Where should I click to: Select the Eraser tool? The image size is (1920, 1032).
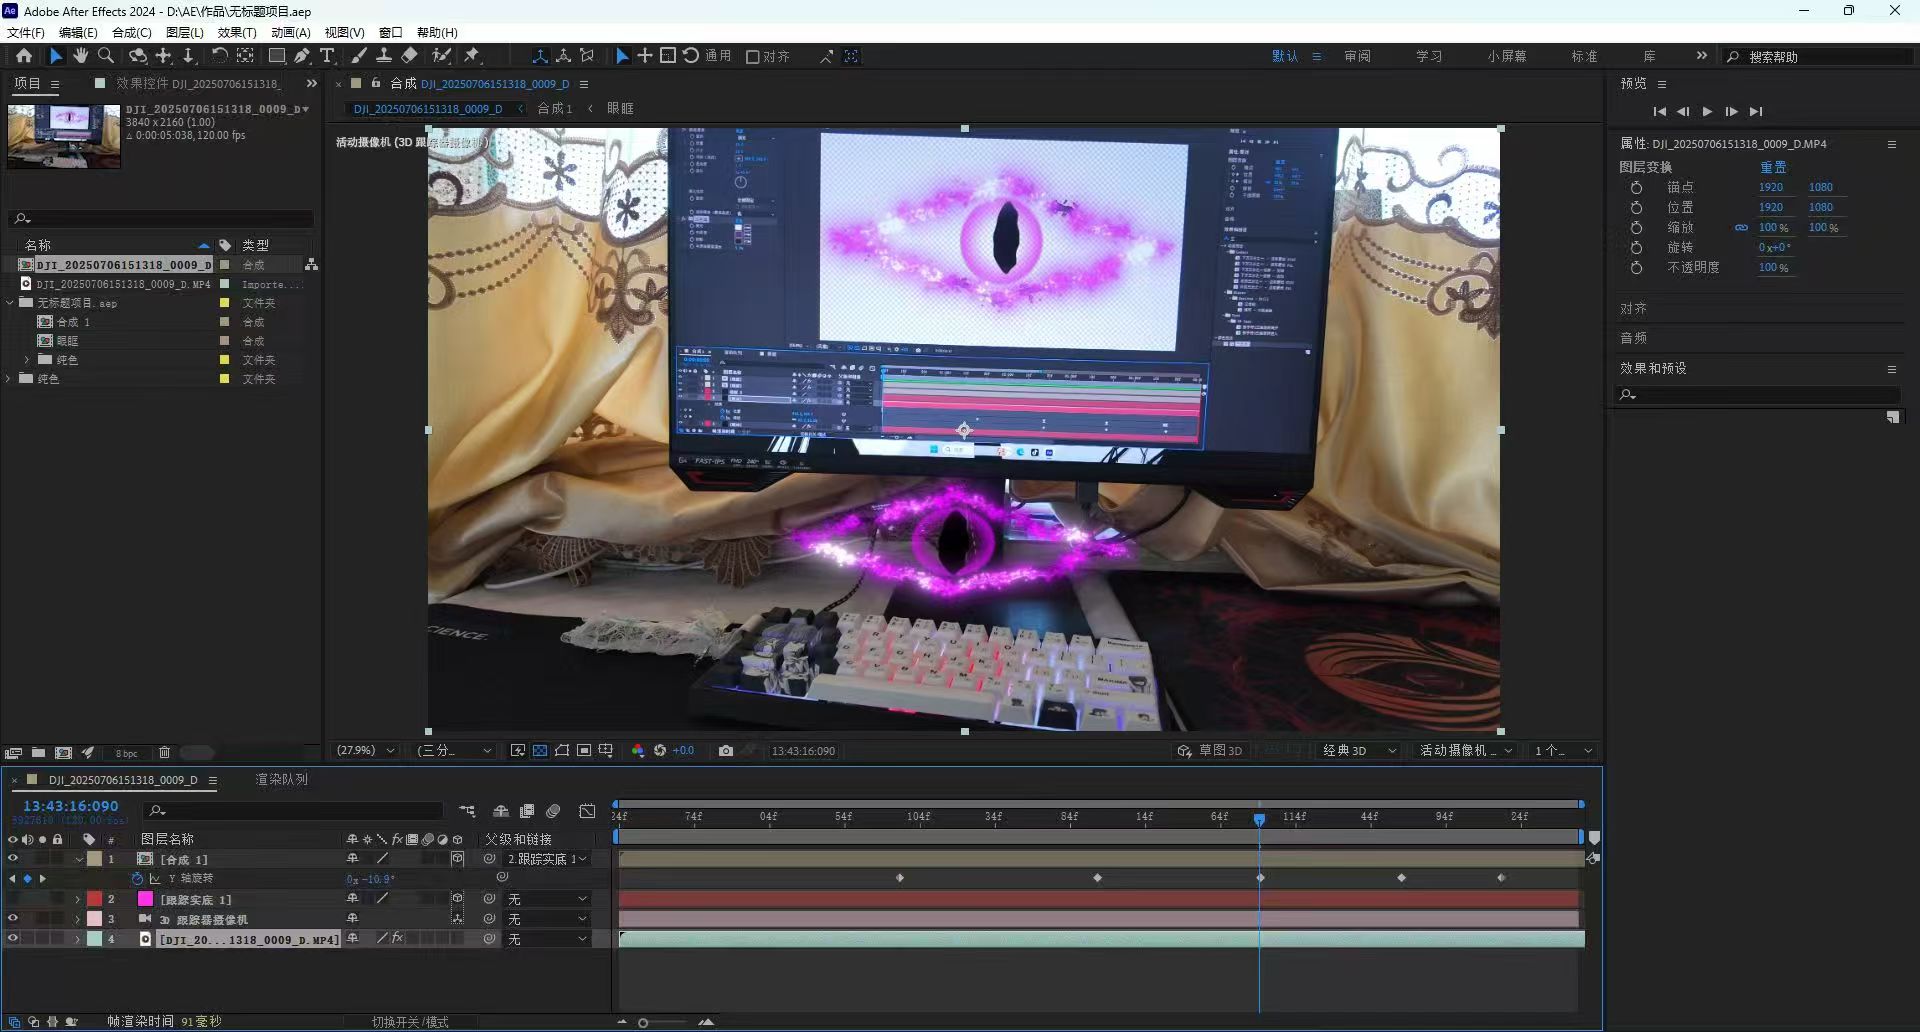pyautogui.click(x=409, y=56)
